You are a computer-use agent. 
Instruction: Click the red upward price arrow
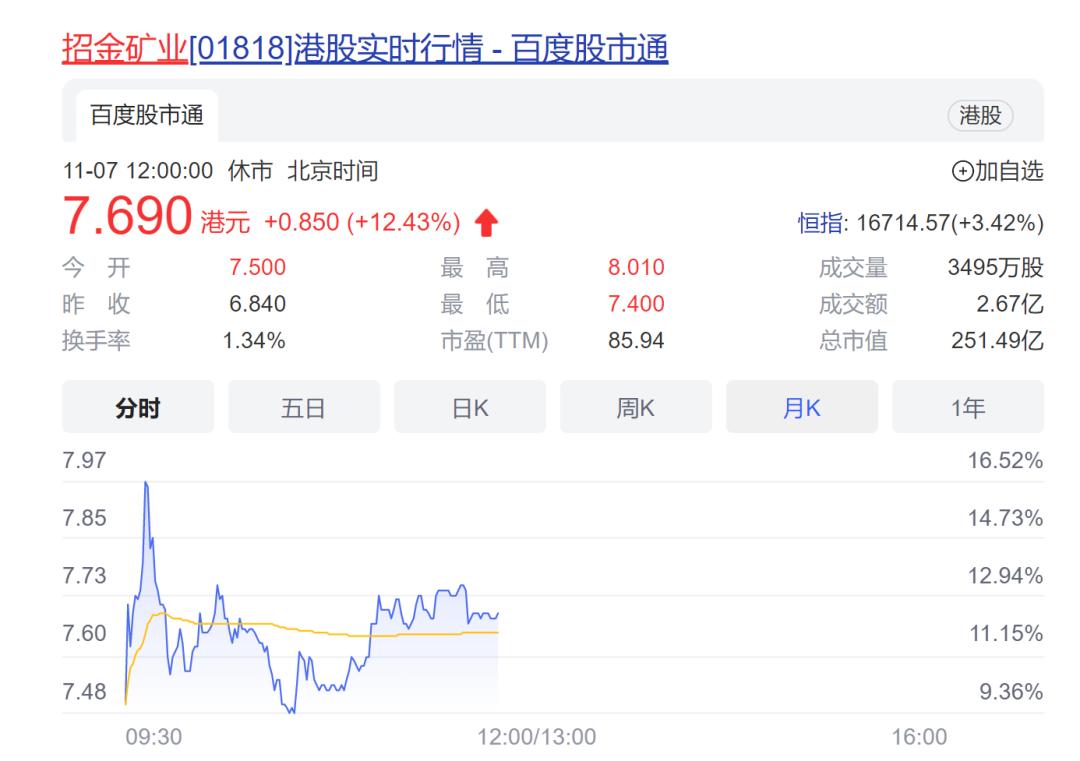[x=487, y=219]
